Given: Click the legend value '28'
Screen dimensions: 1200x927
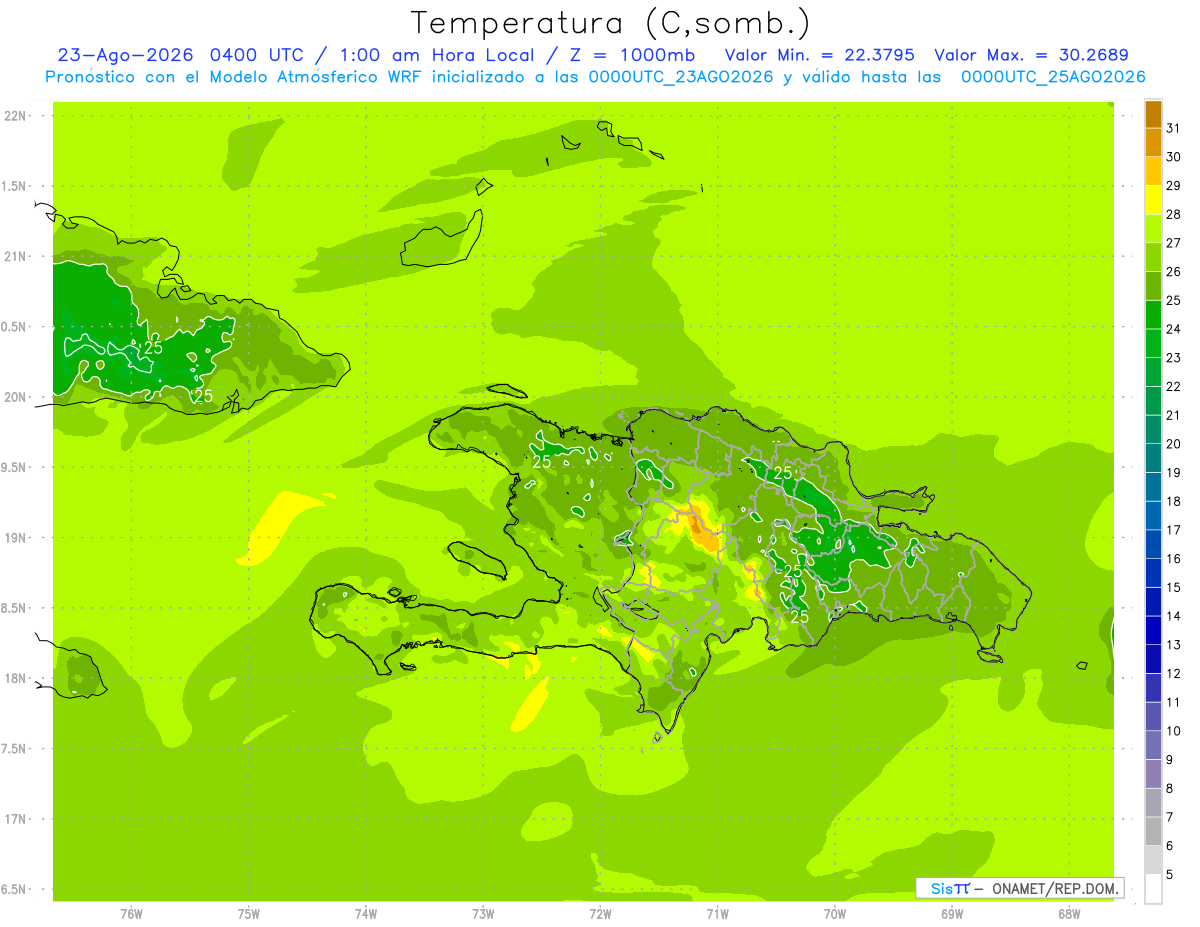Looking at the screenshot, I should (1174, 214).
